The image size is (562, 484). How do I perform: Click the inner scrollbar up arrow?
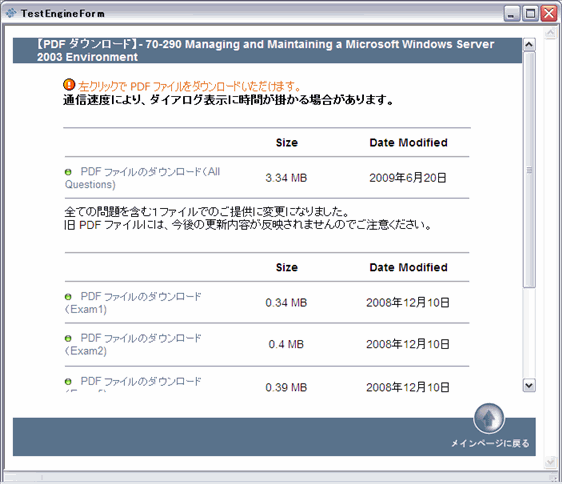[529, 44]
